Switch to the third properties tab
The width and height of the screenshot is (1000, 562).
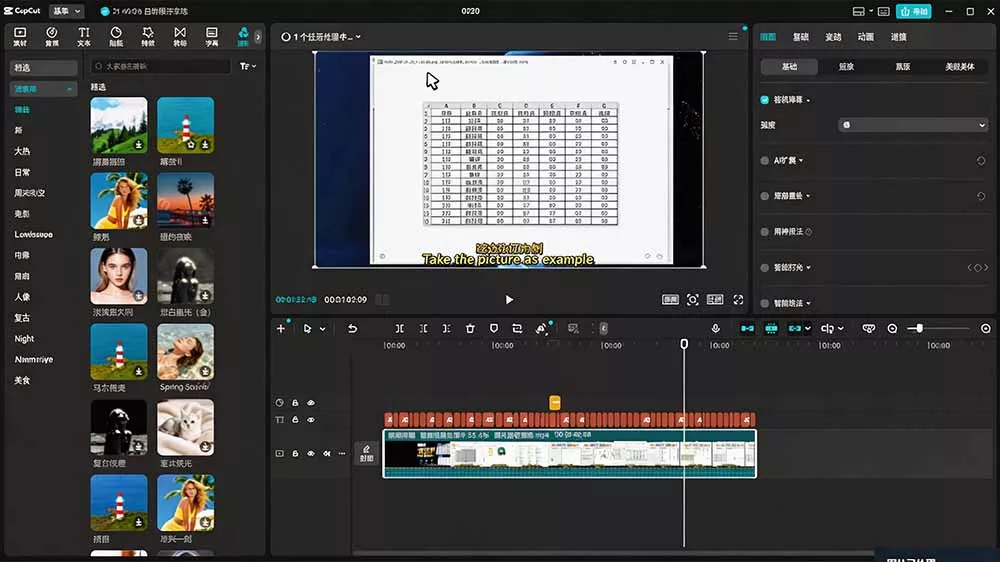[833, 37]
